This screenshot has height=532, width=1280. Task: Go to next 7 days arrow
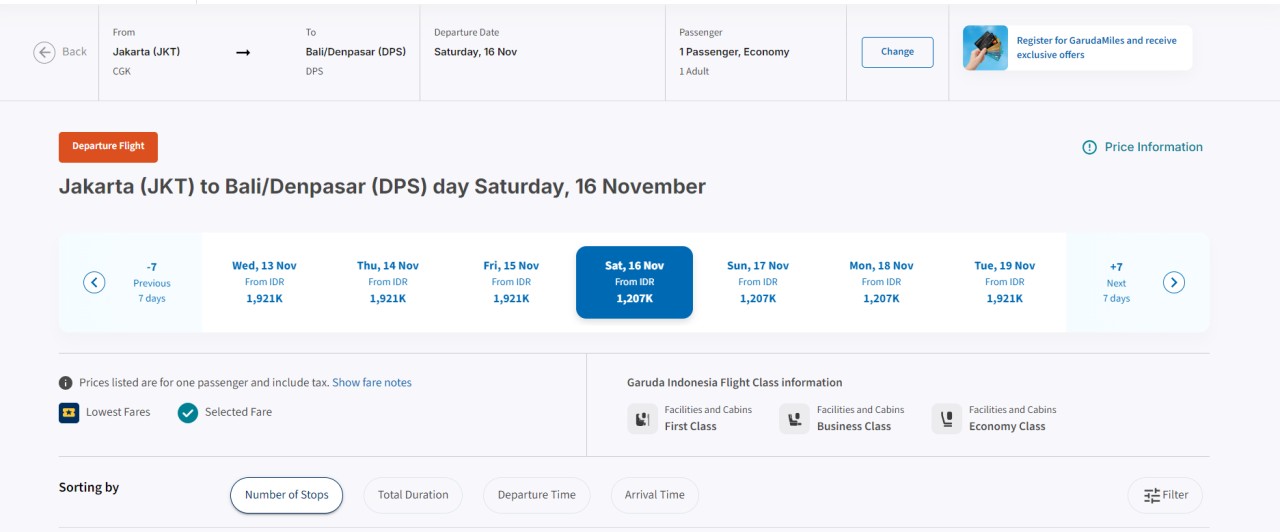click(1174, 282)
